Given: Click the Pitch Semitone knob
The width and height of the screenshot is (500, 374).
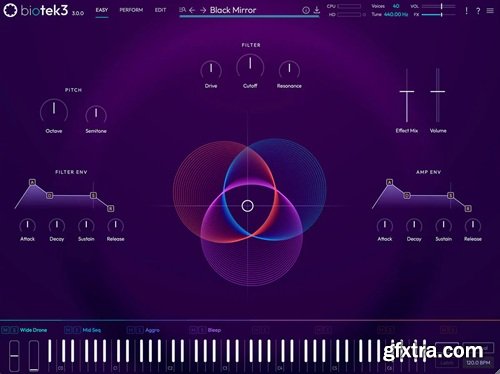Looking at the screenshot, I should click(96, 115).
